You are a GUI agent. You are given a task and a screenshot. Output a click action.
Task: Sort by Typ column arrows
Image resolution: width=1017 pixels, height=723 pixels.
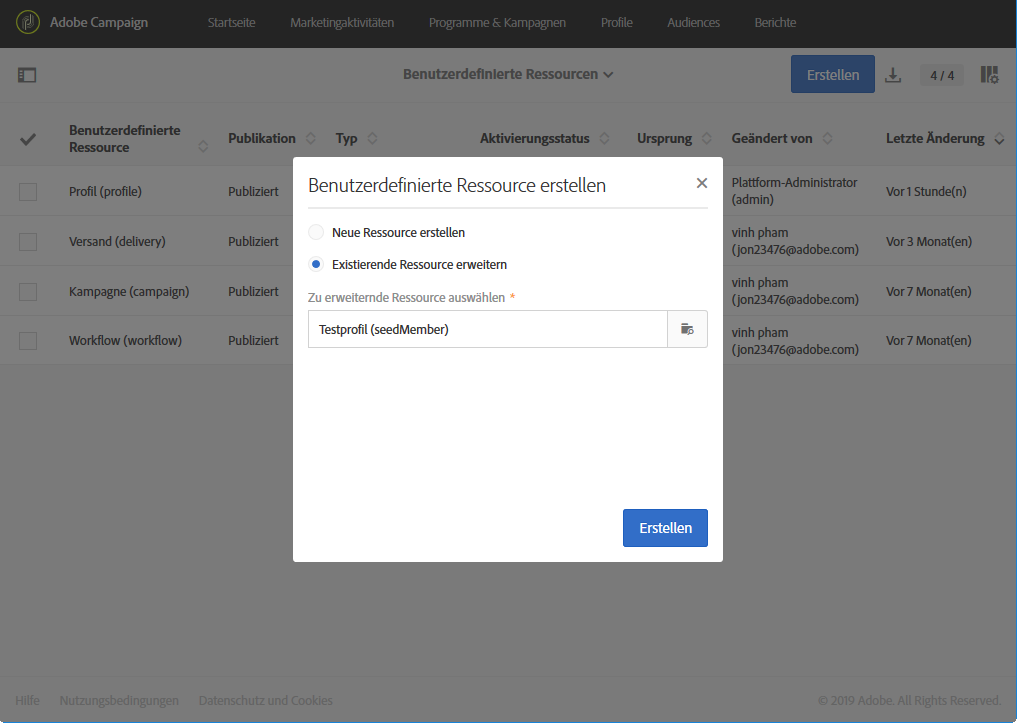click(372, 138)
